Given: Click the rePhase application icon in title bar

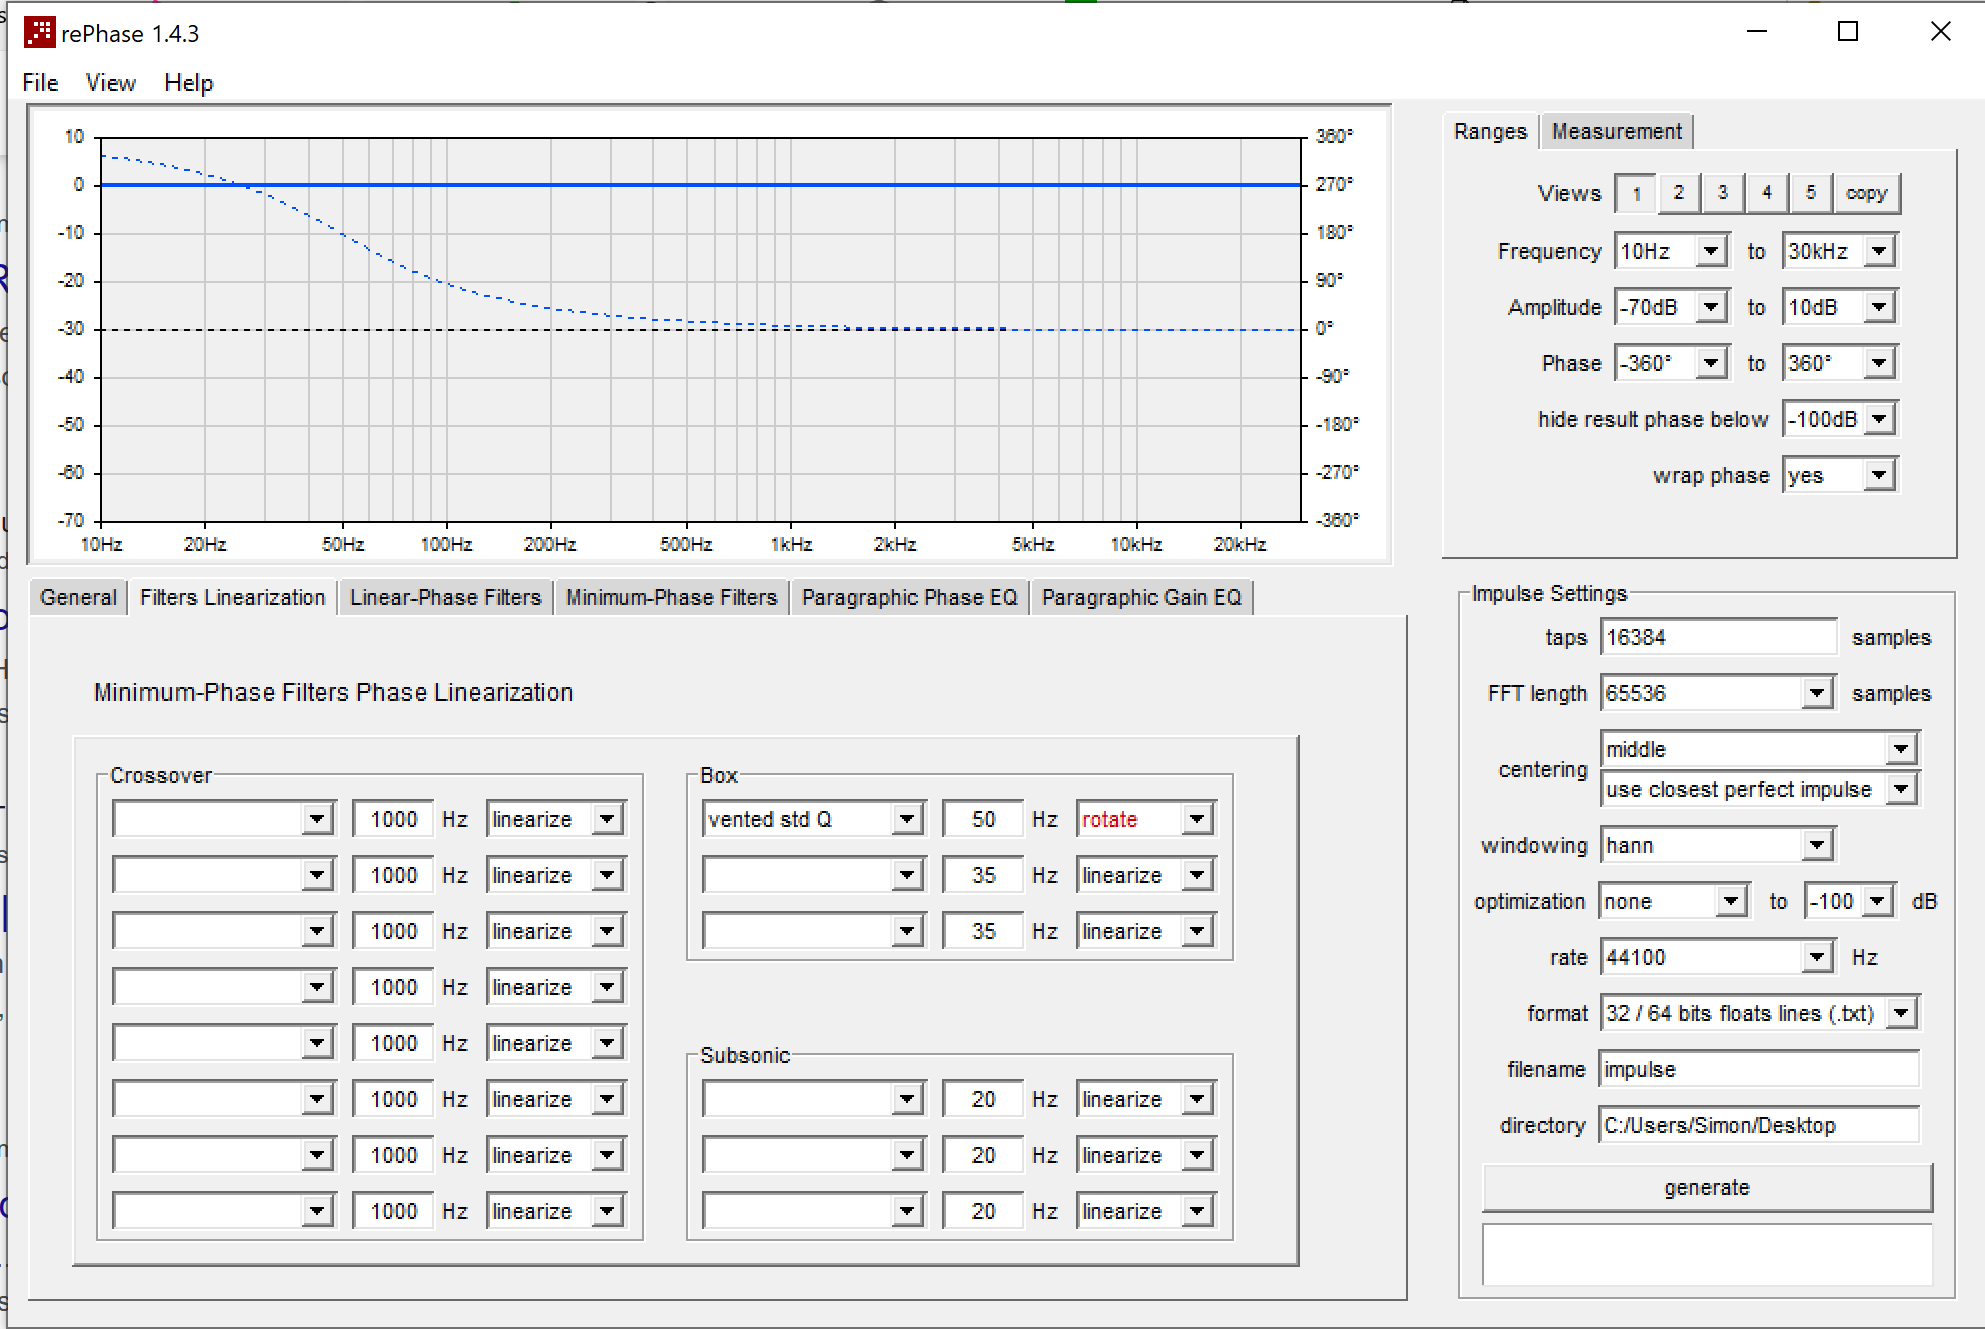Looking at the screenshot, I should pyautogui.click(x=39, y=33).
